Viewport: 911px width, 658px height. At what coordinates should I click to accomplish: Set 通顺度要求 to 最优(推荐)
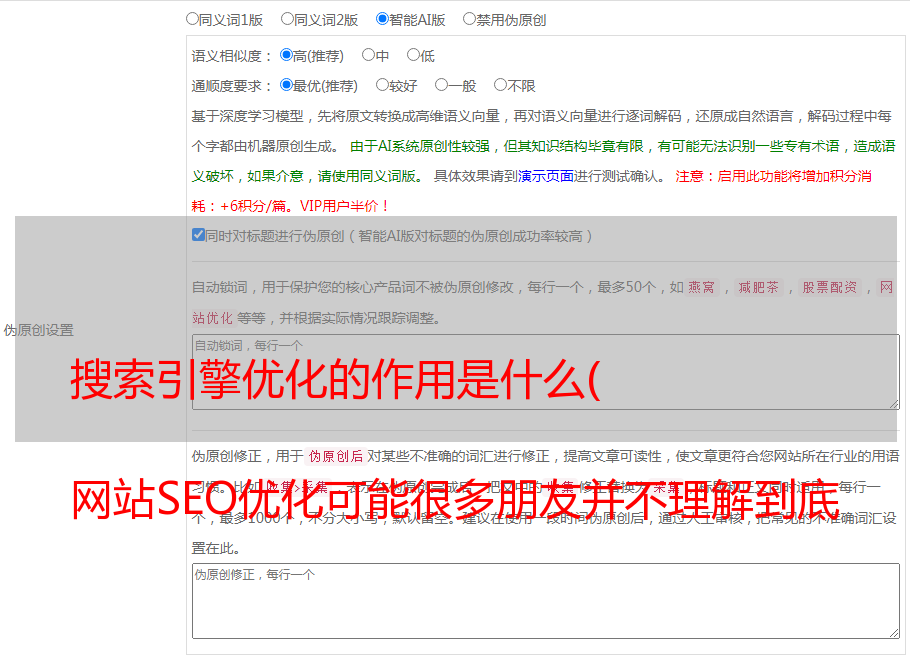click(x=286, y=85)
